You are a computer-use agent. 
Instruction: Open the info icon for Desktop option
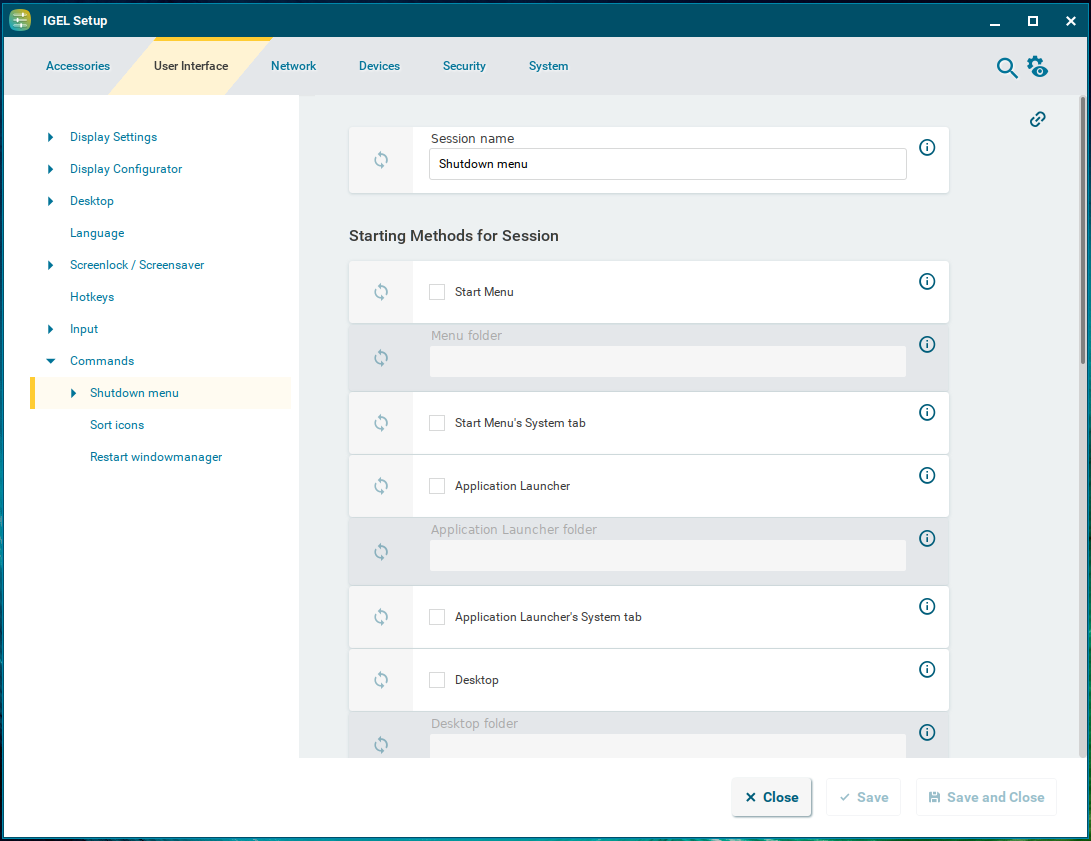coord(927,669)
